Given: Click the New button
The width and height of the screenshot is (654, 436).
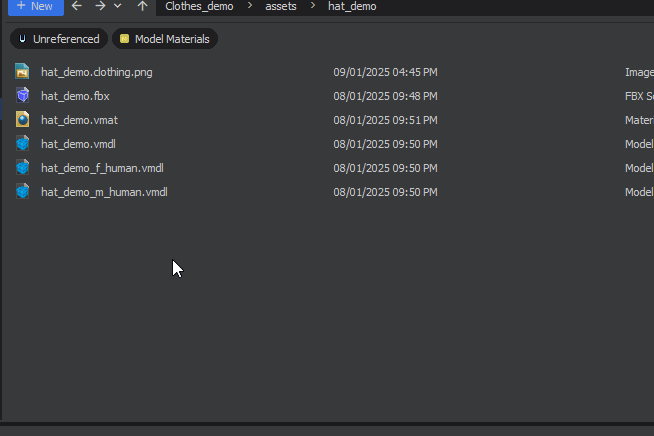Looking at the screenshot, I should (x=33, y=6).
